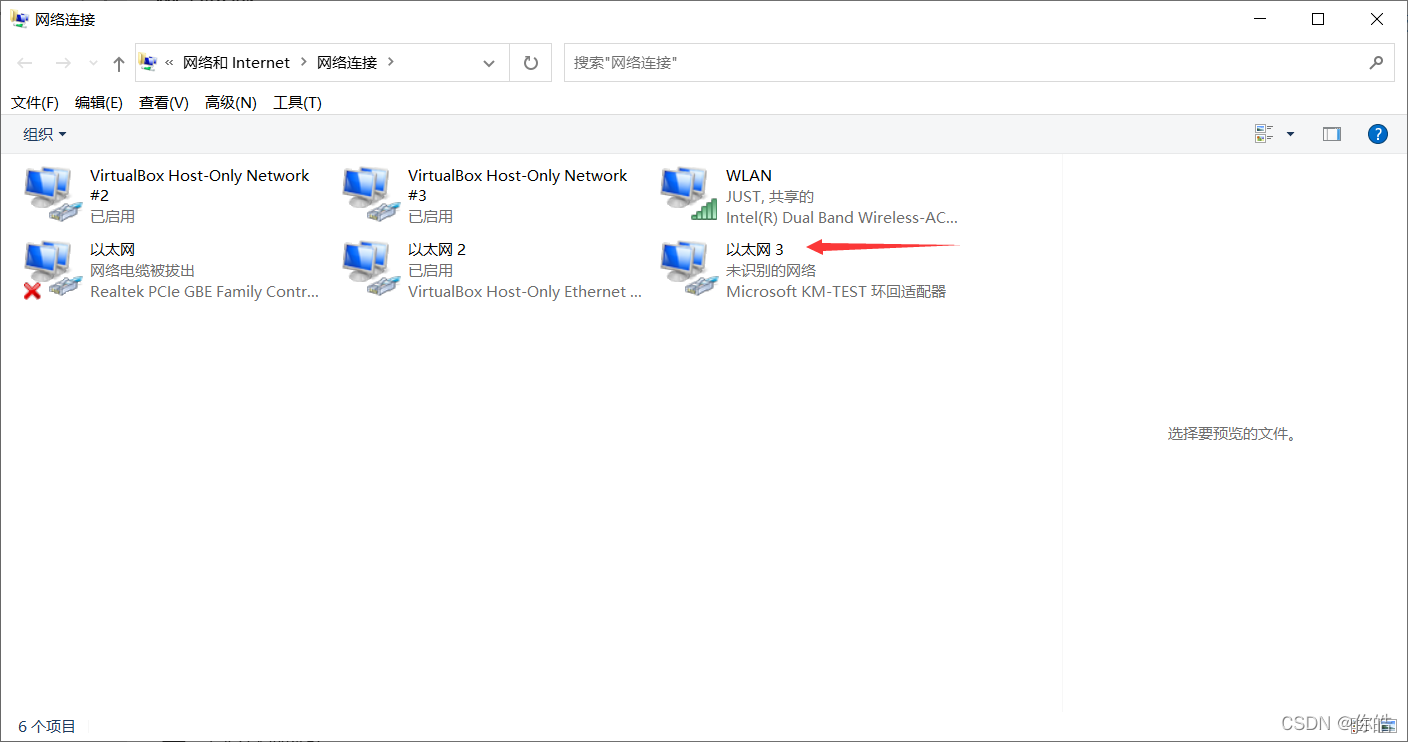Click the network icon in the address bar

(x=148, y=62)
